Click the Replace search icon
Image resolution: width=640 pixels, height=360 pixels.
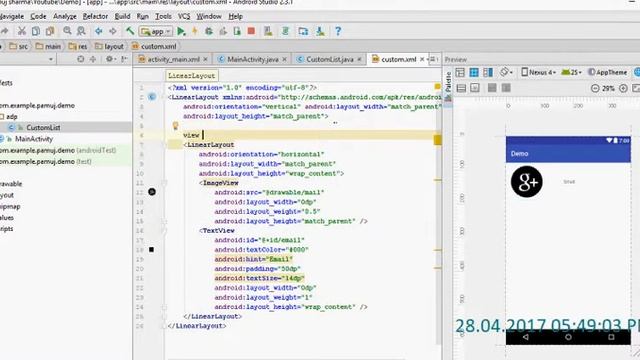pyautogui.click(x=81, y=31)
